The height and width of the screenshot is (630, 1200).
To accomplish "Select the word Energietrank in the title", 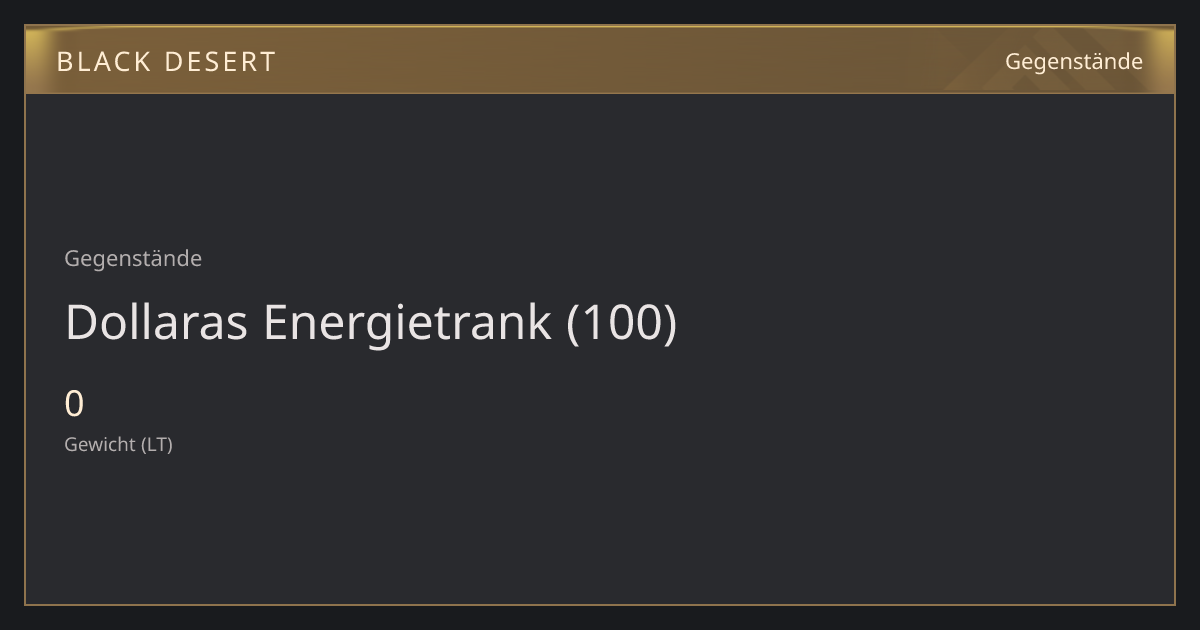I will point(407,322).
